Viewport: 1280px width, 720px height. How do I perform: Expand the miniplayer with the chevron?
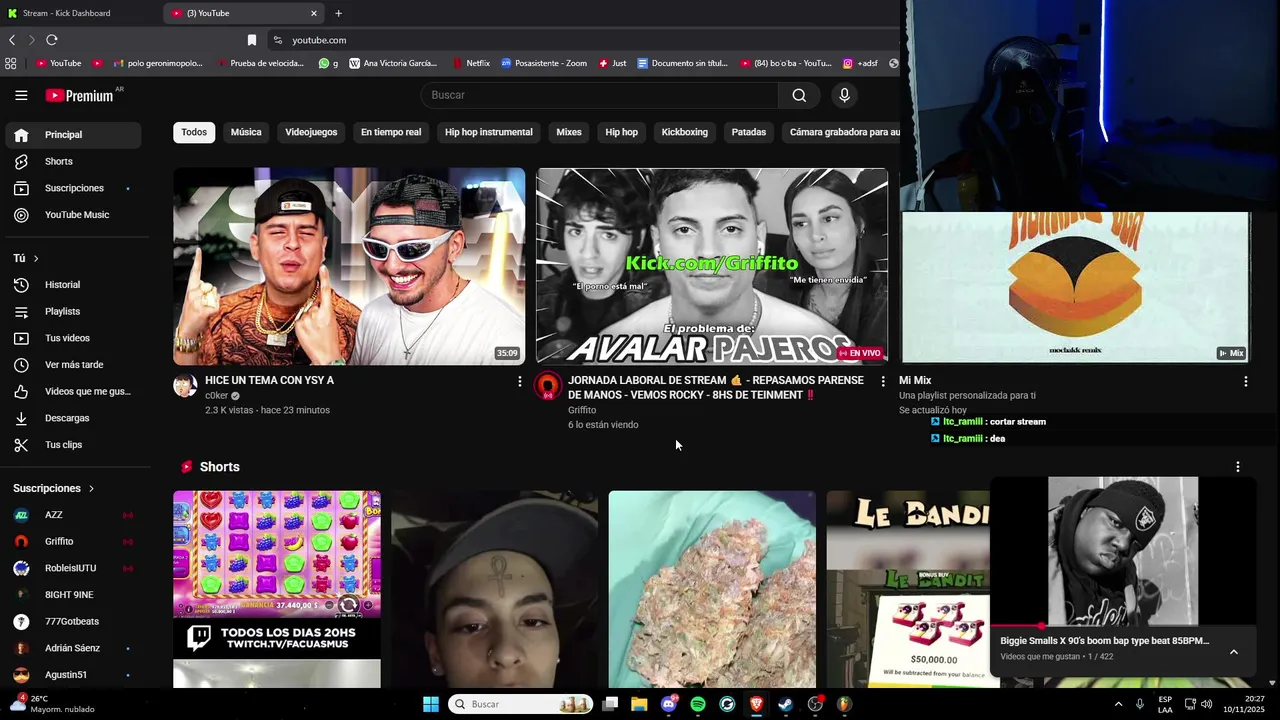[x=1233, y=652]
